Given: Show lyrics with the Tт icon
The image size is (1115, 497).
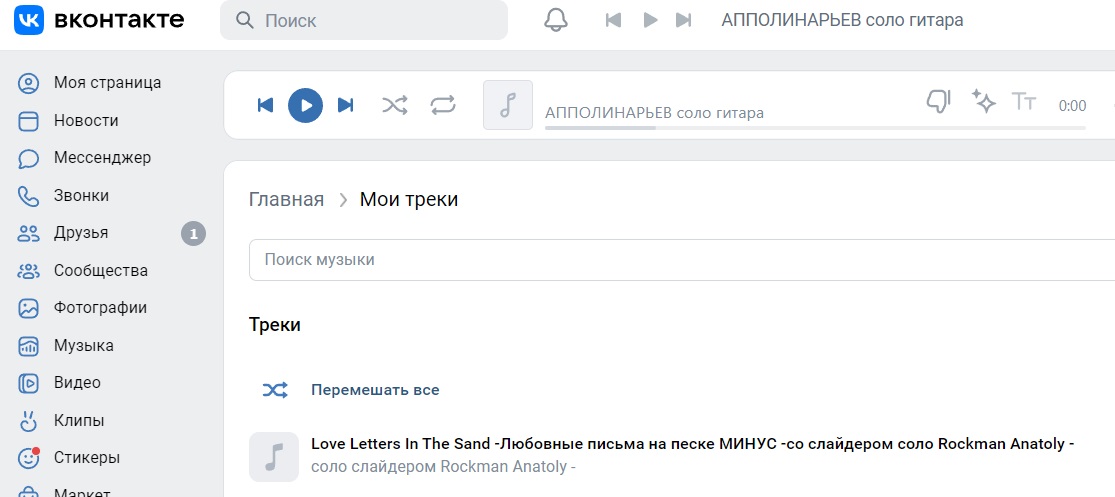Looking at the screenshot, I should click(x=1024, y=102).
